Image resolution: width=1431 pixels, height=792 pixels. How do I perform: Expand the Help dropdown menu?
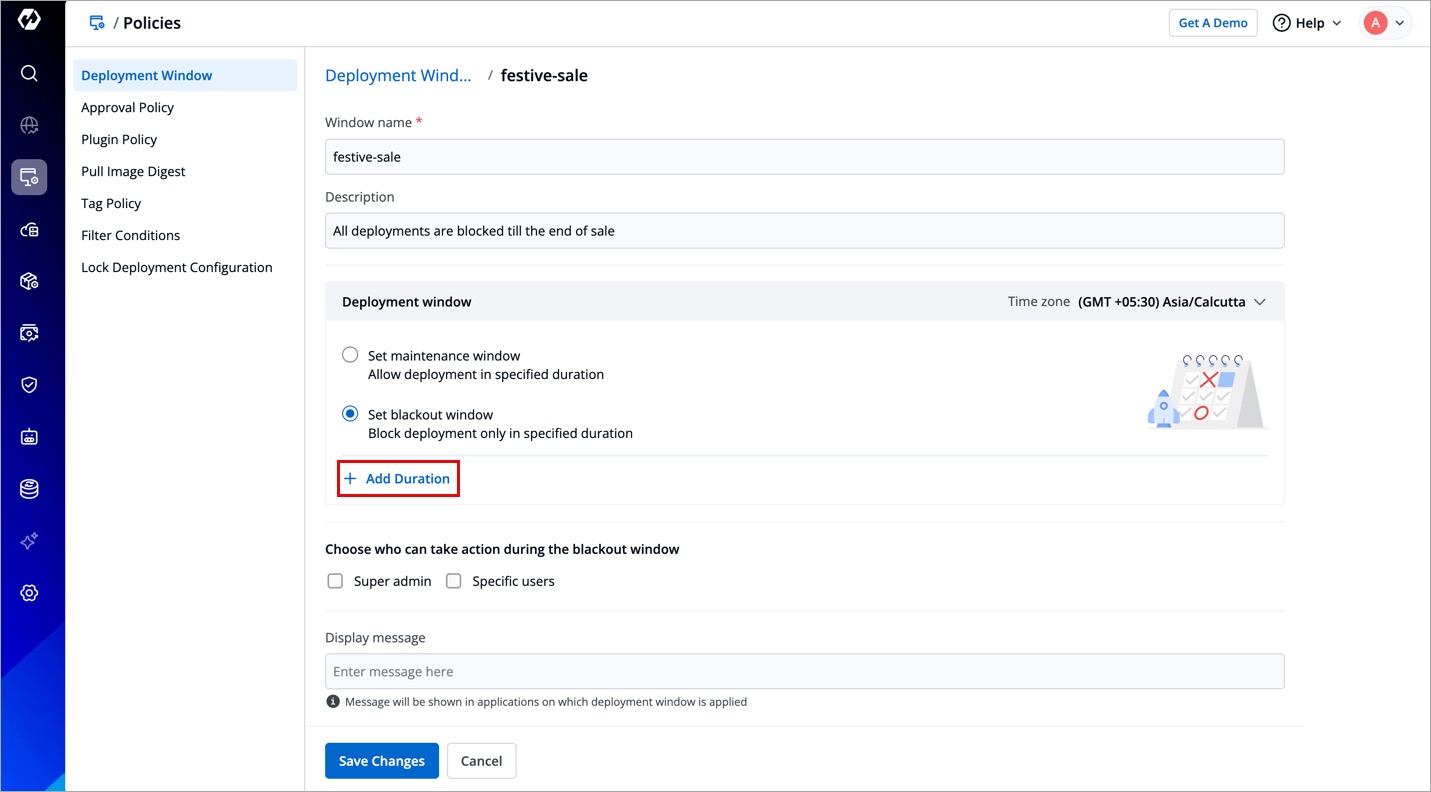pos(1307,23)
